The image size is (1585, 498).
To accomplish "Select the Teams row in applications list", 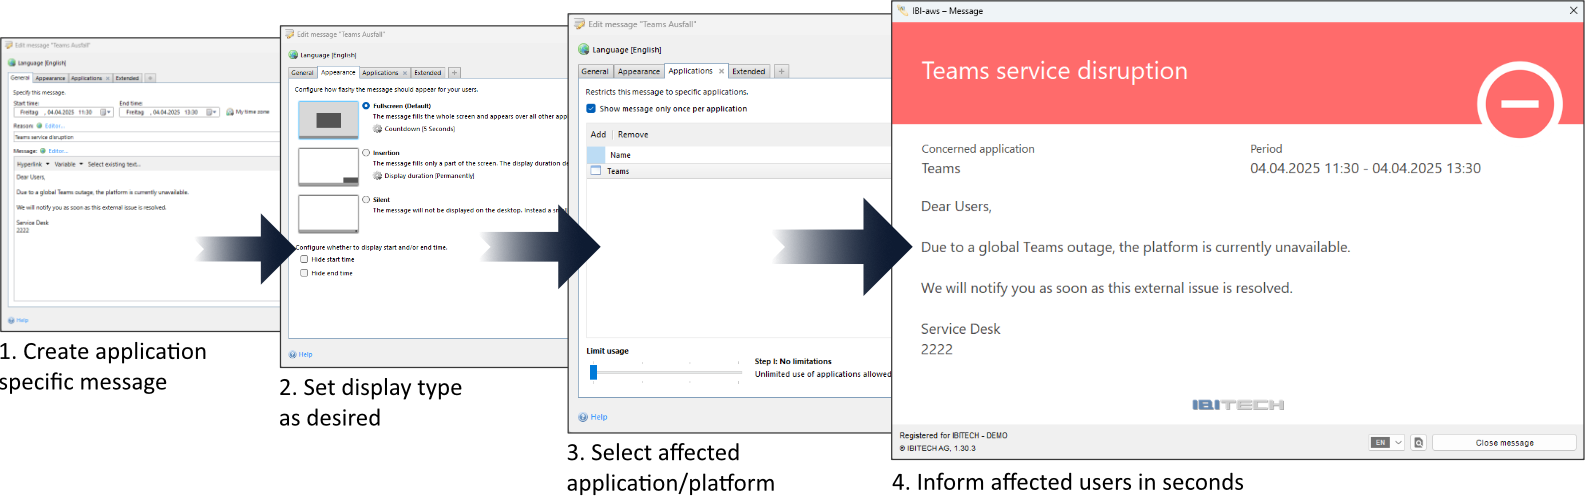I will 738,171.
